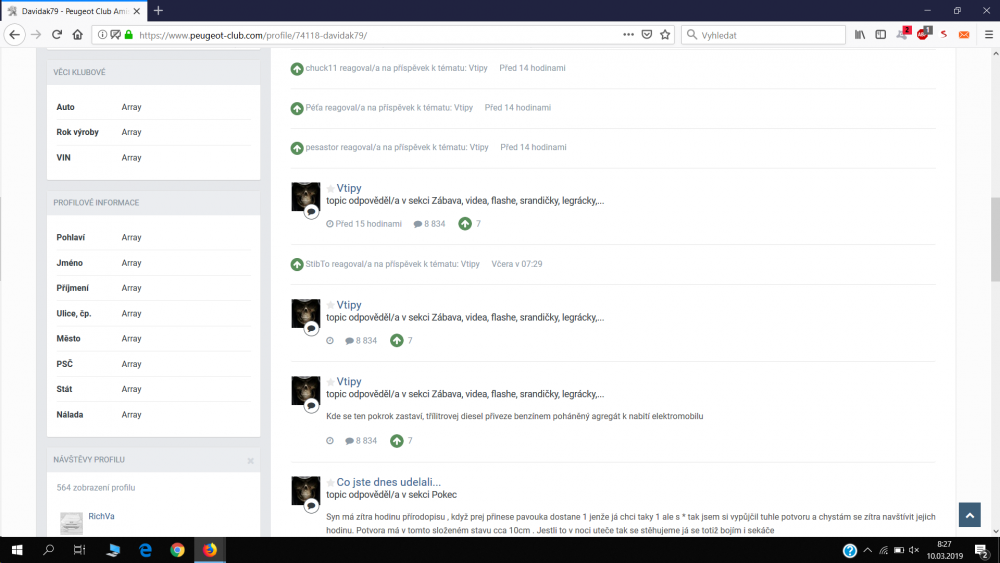Open the Adblock extension icon

pyautogui.click(x=923, y=34)
